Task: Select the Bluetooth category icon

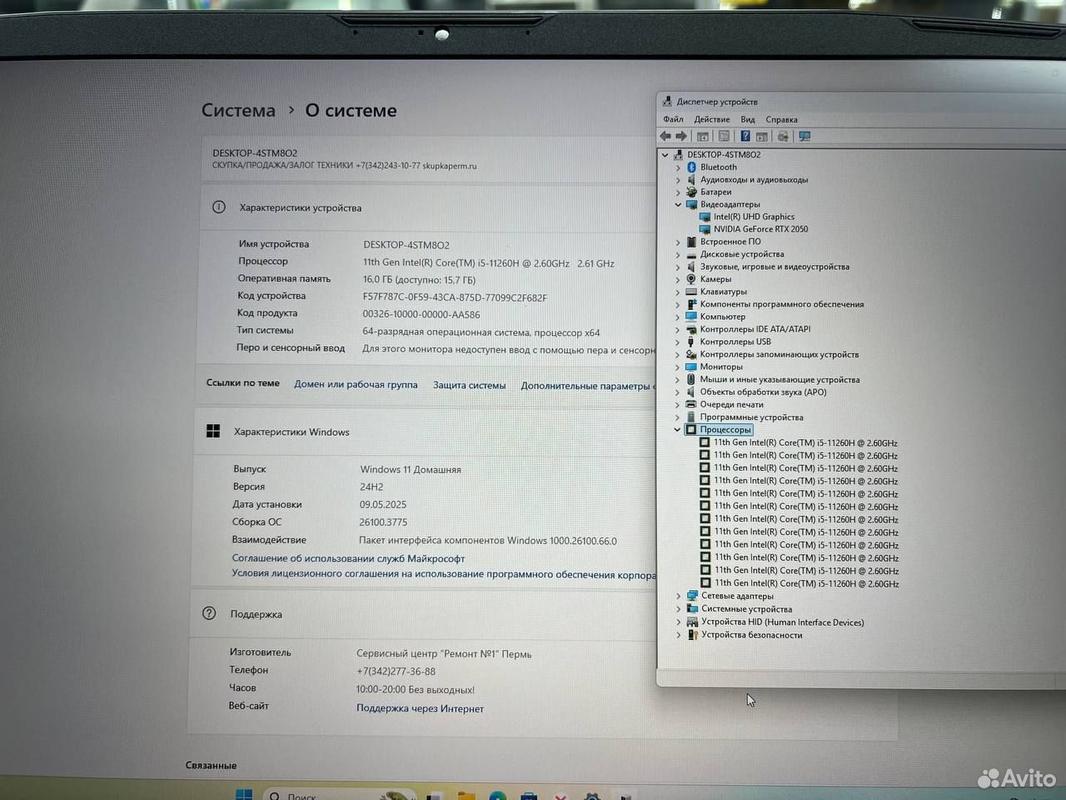Action: coord(691,167)
